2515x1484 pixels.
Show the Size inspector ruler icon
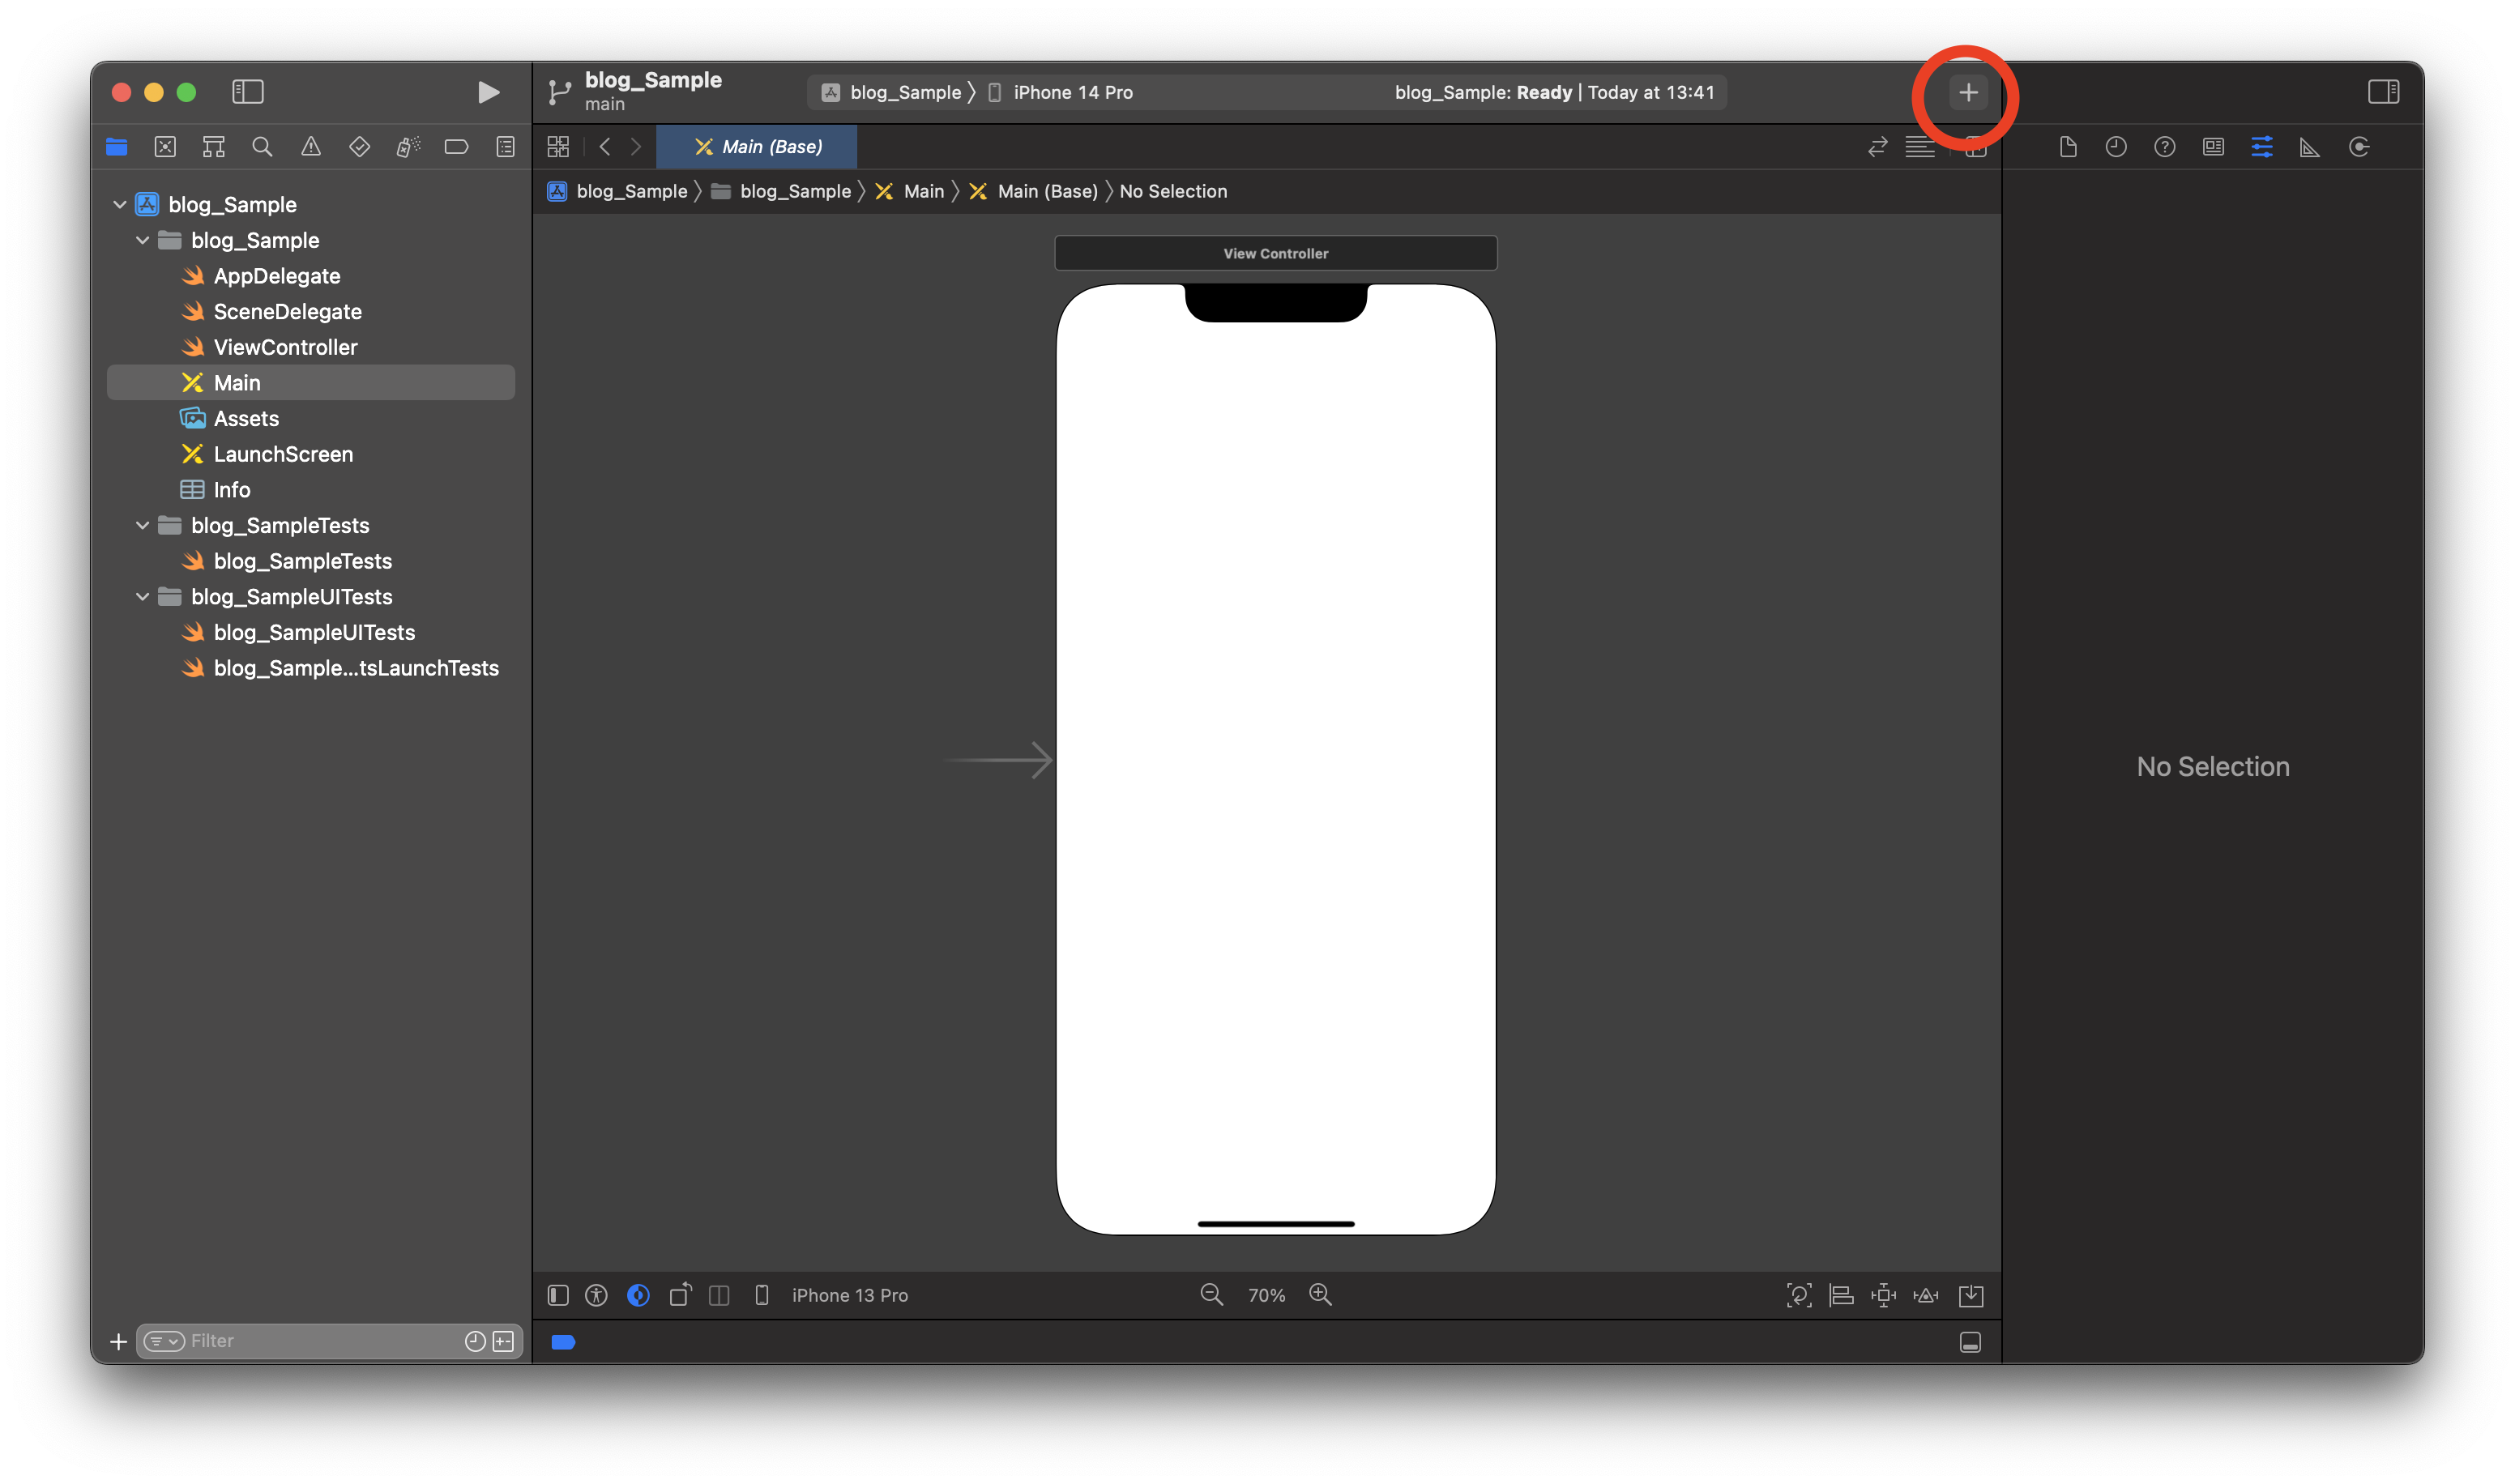(2309, 147)
